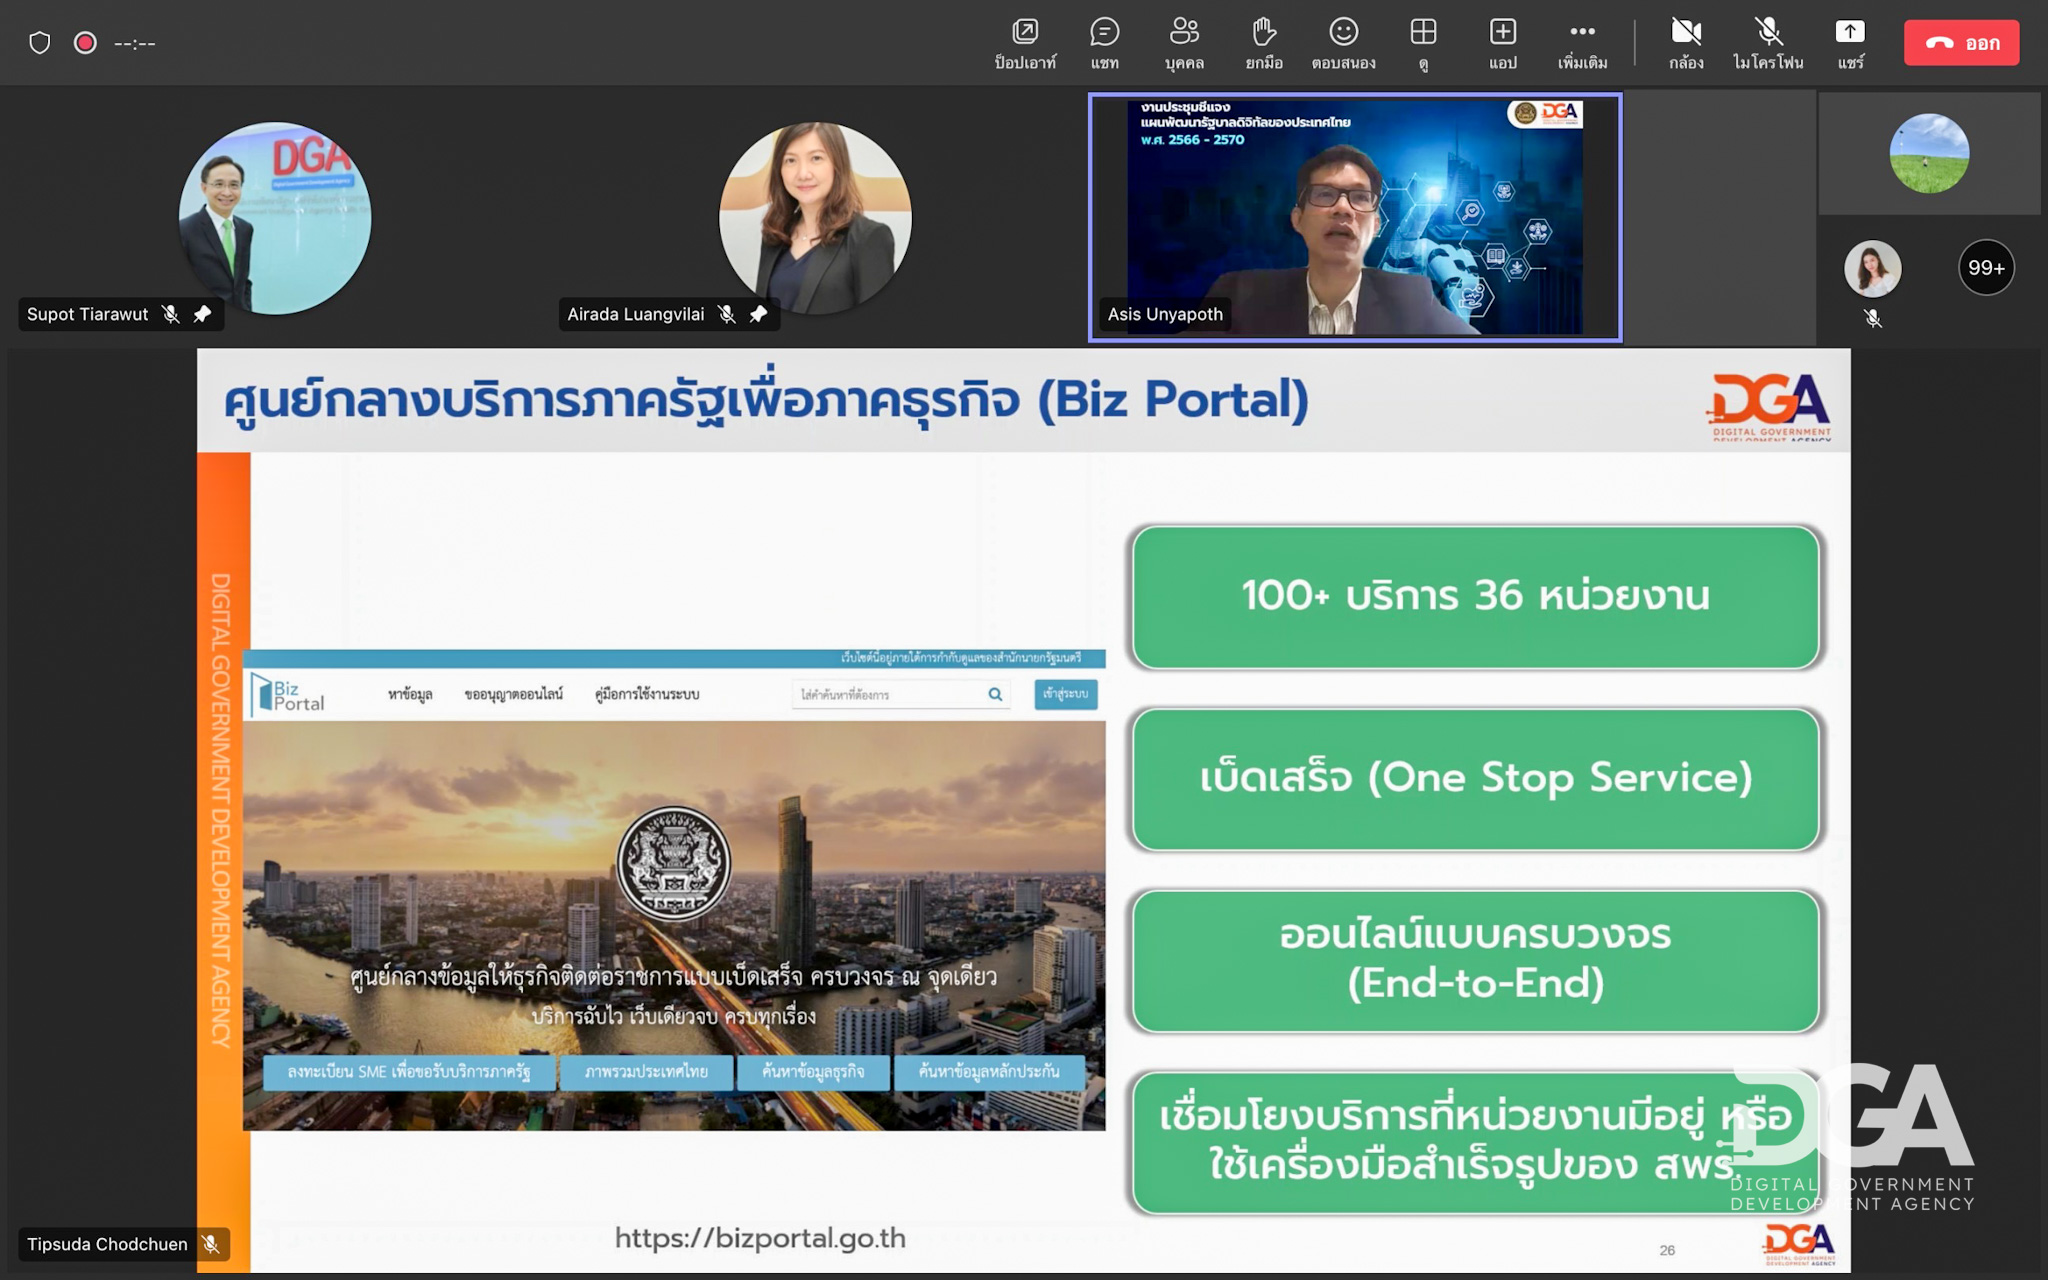Click the red recording indicator
Viewport: 2048px width, 1280px height.
(x=85, y=43)
